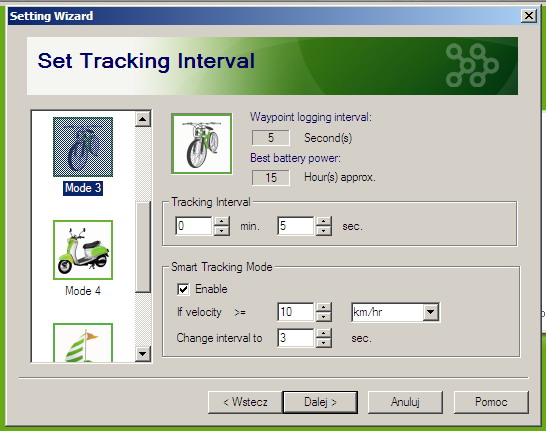Image resolution: width=546 pixels, height=431 pixels.
Task: Decrease the Change interval to value
Action: pyautogui.click(x=324, y=343)
